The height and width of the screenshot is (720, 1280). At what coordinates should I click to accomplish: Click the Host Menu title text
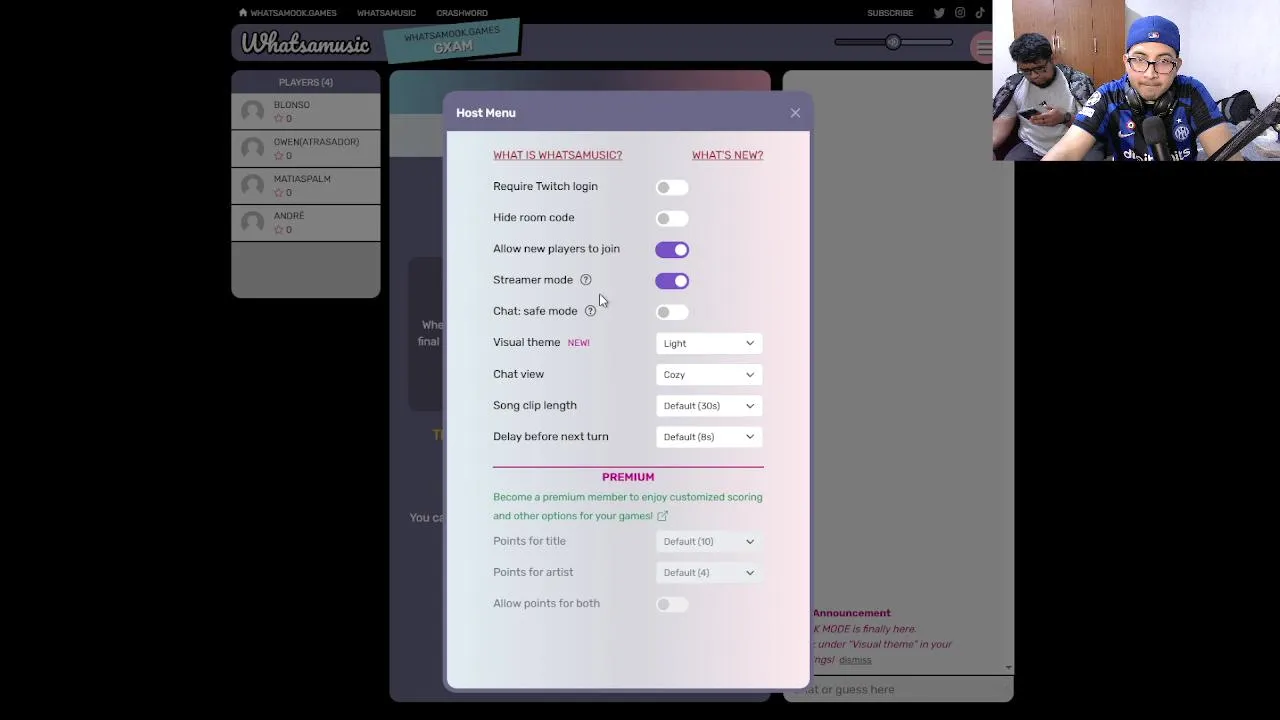486,113
